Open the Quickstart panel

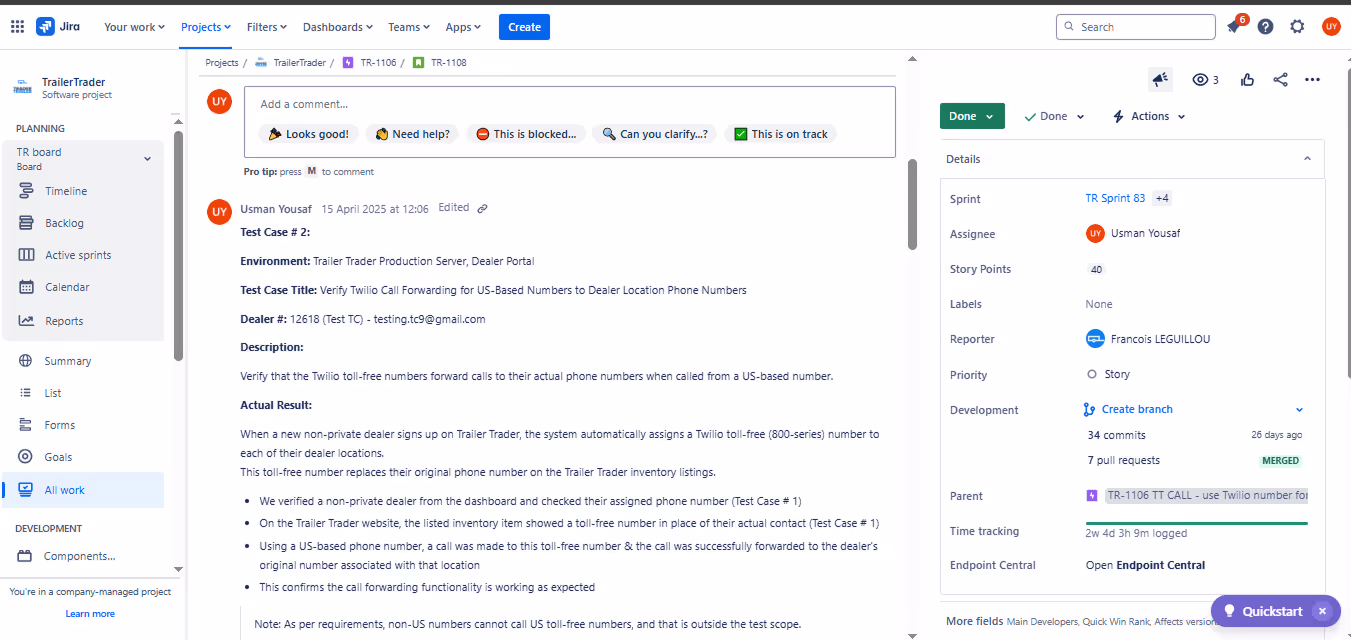[1262, 611]
